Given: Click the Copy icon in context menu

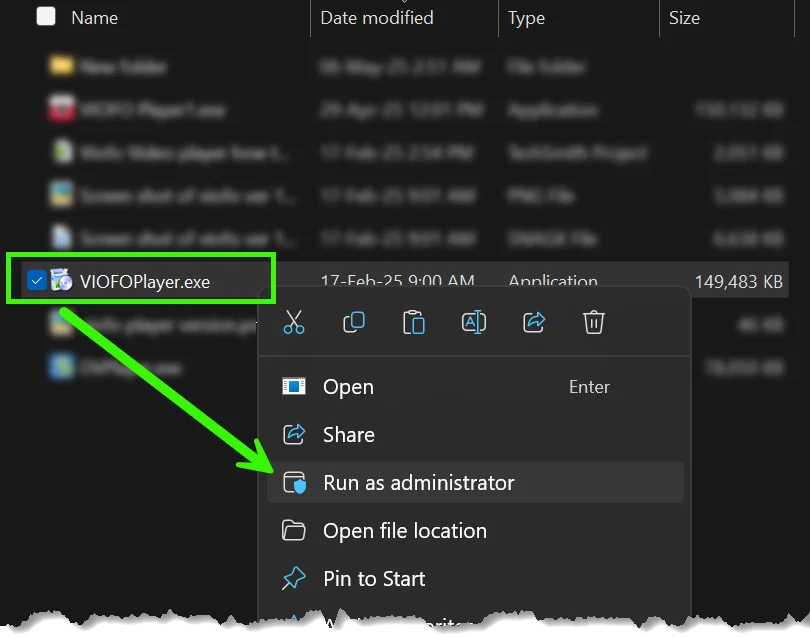Looking at the screenshot, I should click(x=354, y=322).
